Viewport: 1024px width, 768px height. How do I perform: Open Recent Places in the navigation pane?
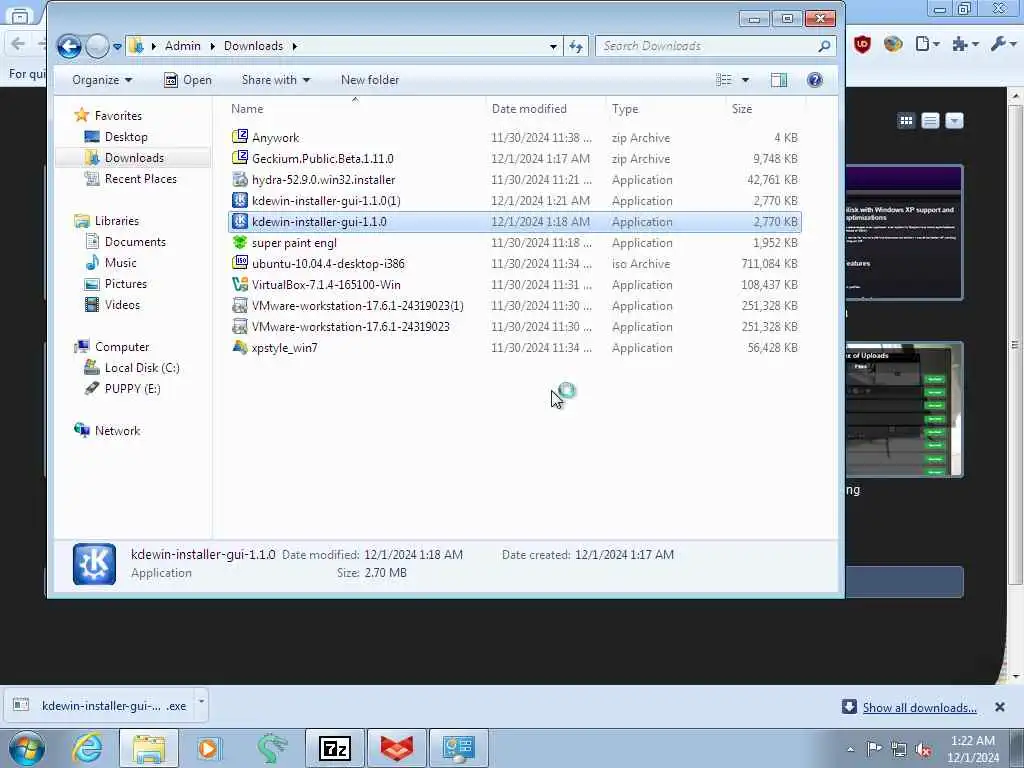140,178
